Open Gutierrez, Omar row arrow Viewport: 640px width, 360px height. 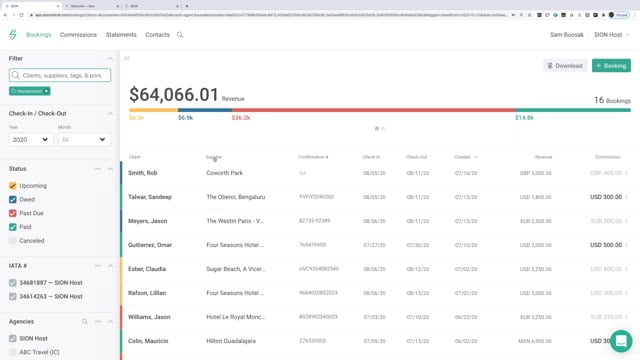coord(627,245)
